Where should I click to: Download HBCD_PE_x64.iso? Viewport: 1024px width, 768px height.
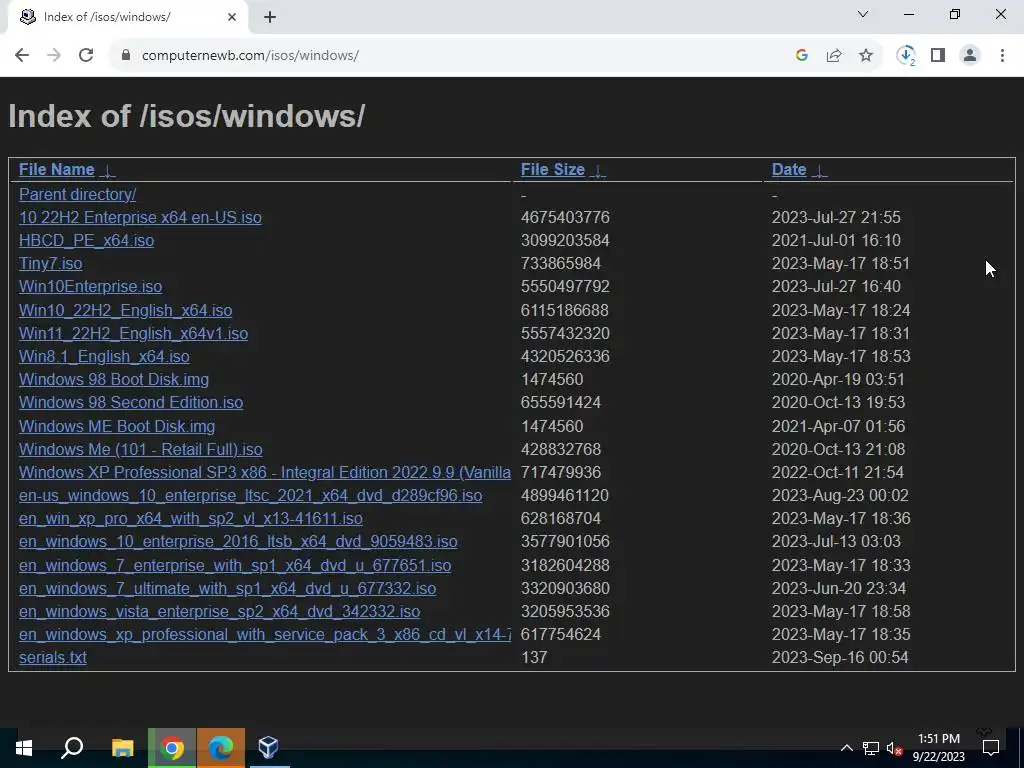click(x=86, y=240)
